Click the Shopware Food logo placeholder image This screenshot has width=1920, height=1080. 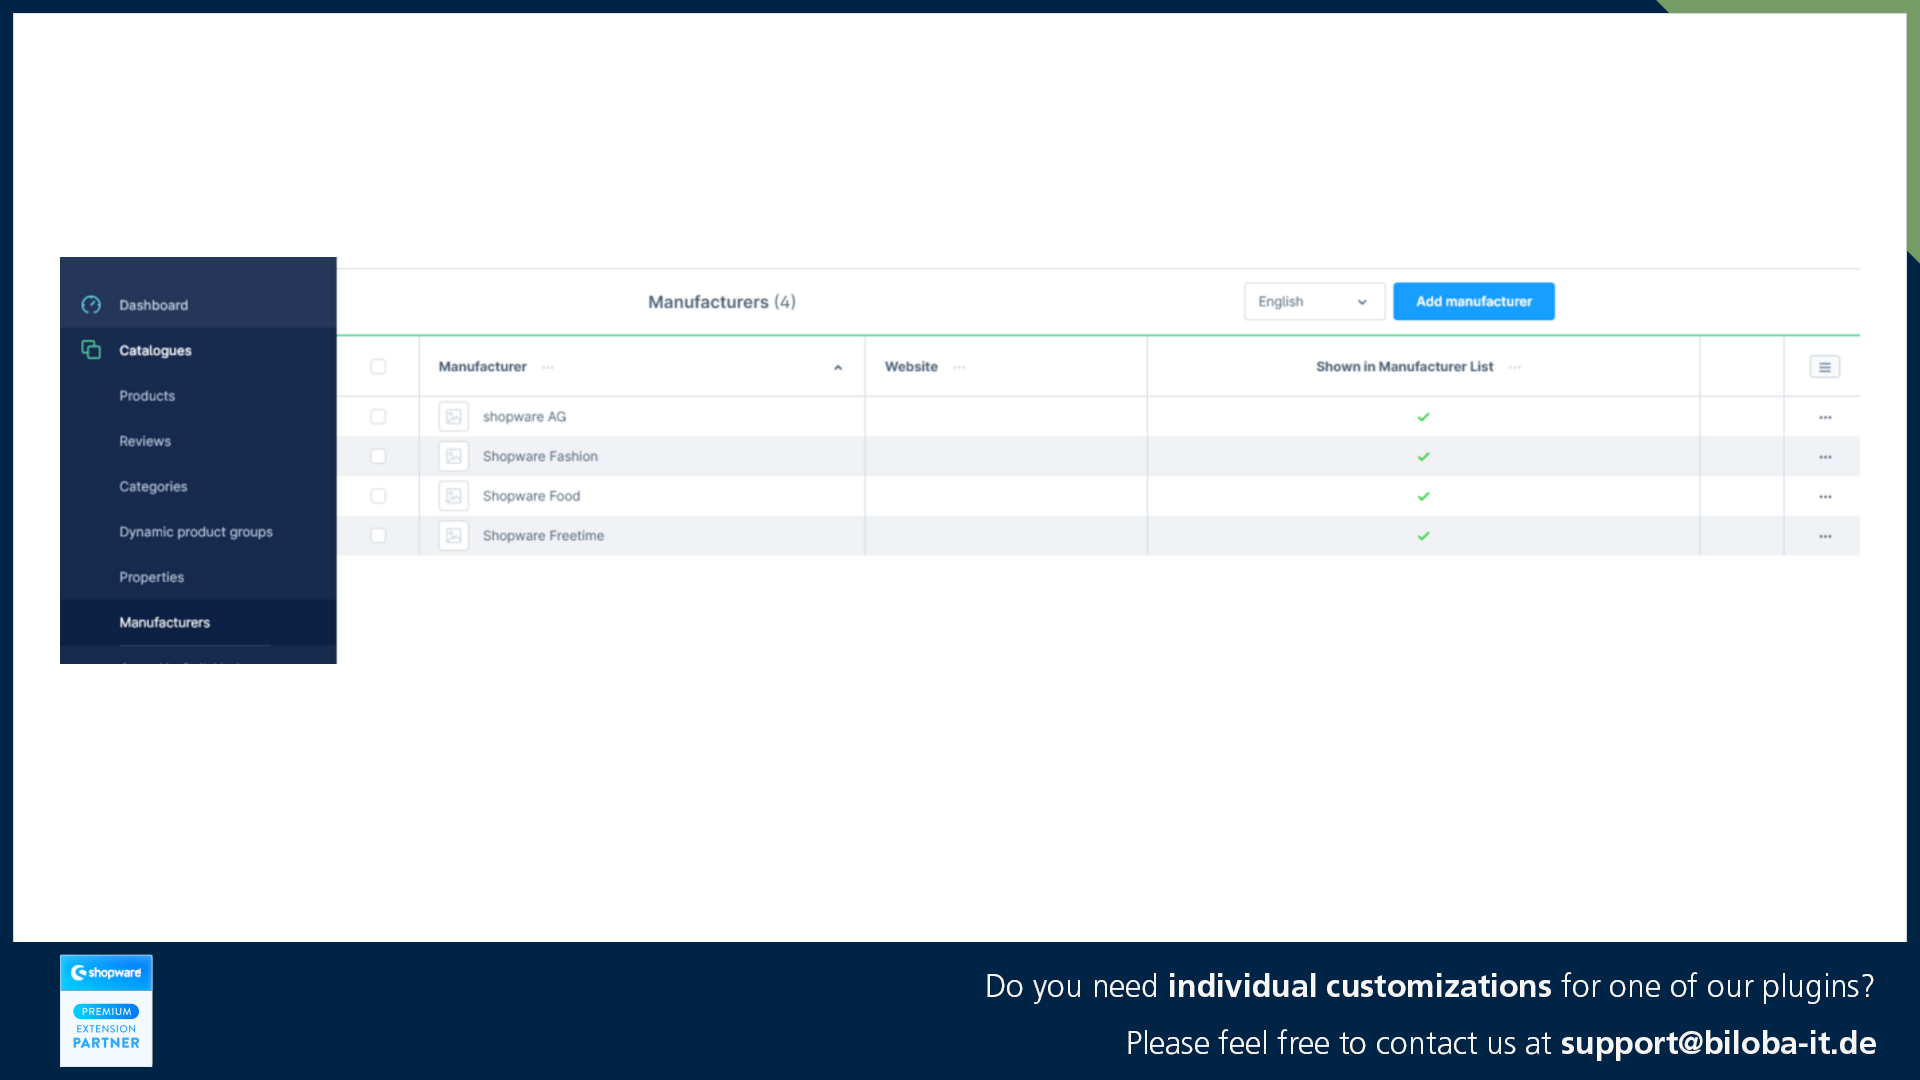tap(454, 496)
